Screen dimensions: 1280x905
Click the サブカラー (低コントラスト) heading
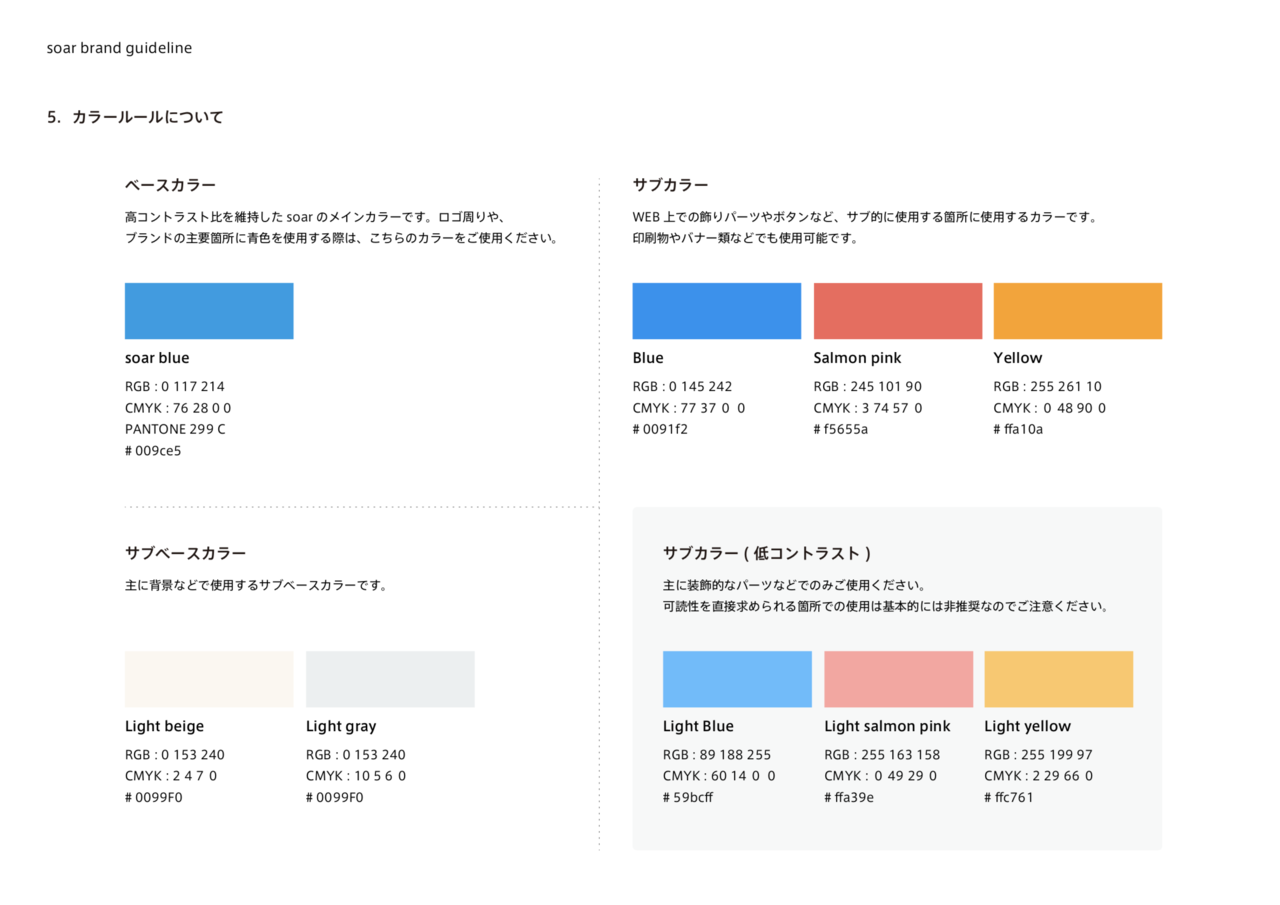[766, 553]
